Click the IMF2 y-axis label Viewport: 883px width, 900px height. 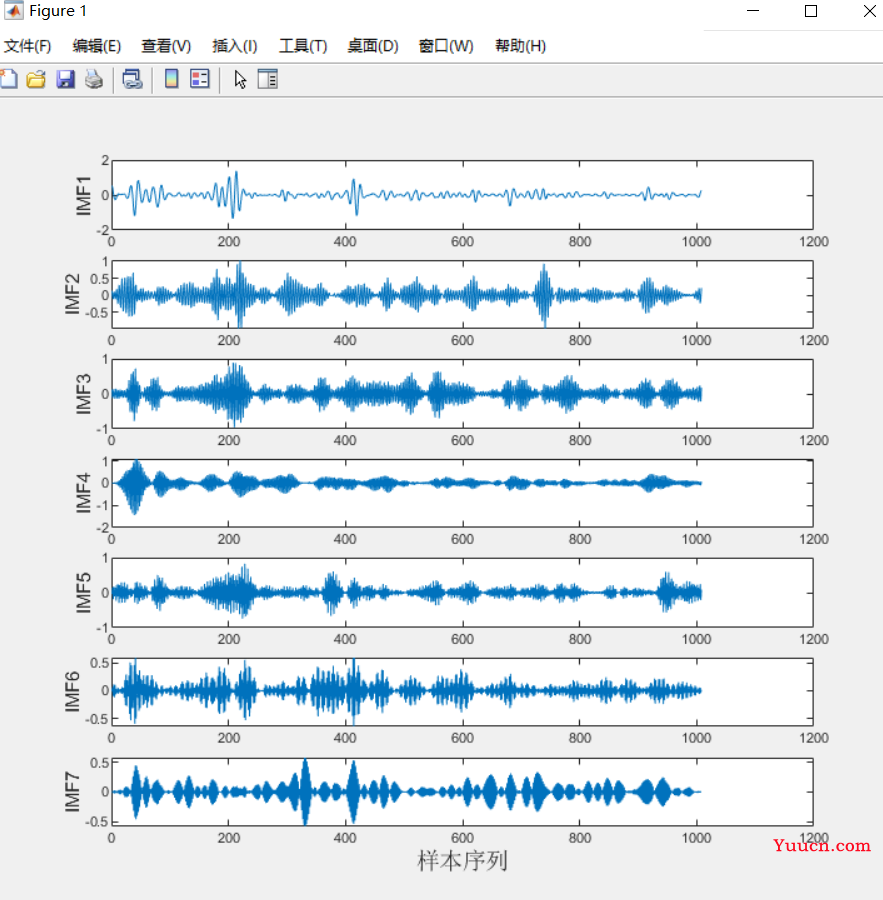point(72,294)
